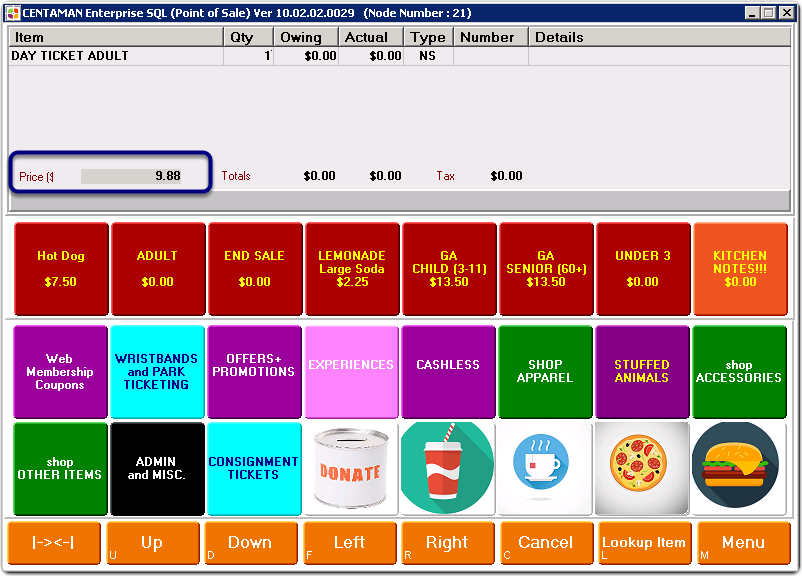Add LEMONADE Large Soda $2.25
Screen dimensions: 802x576
pos(352,269)
